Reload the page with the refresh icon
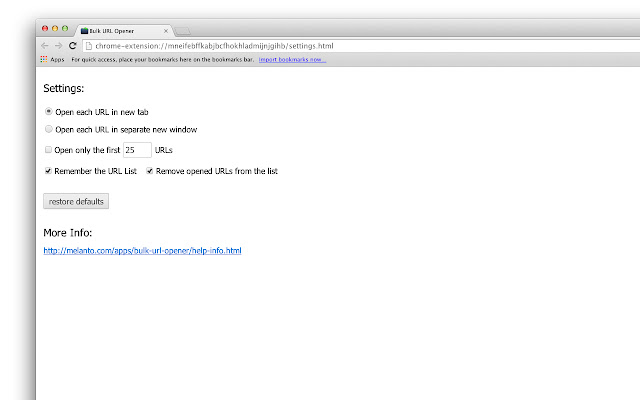Screen dimensions: 640x400 point(73,46)
